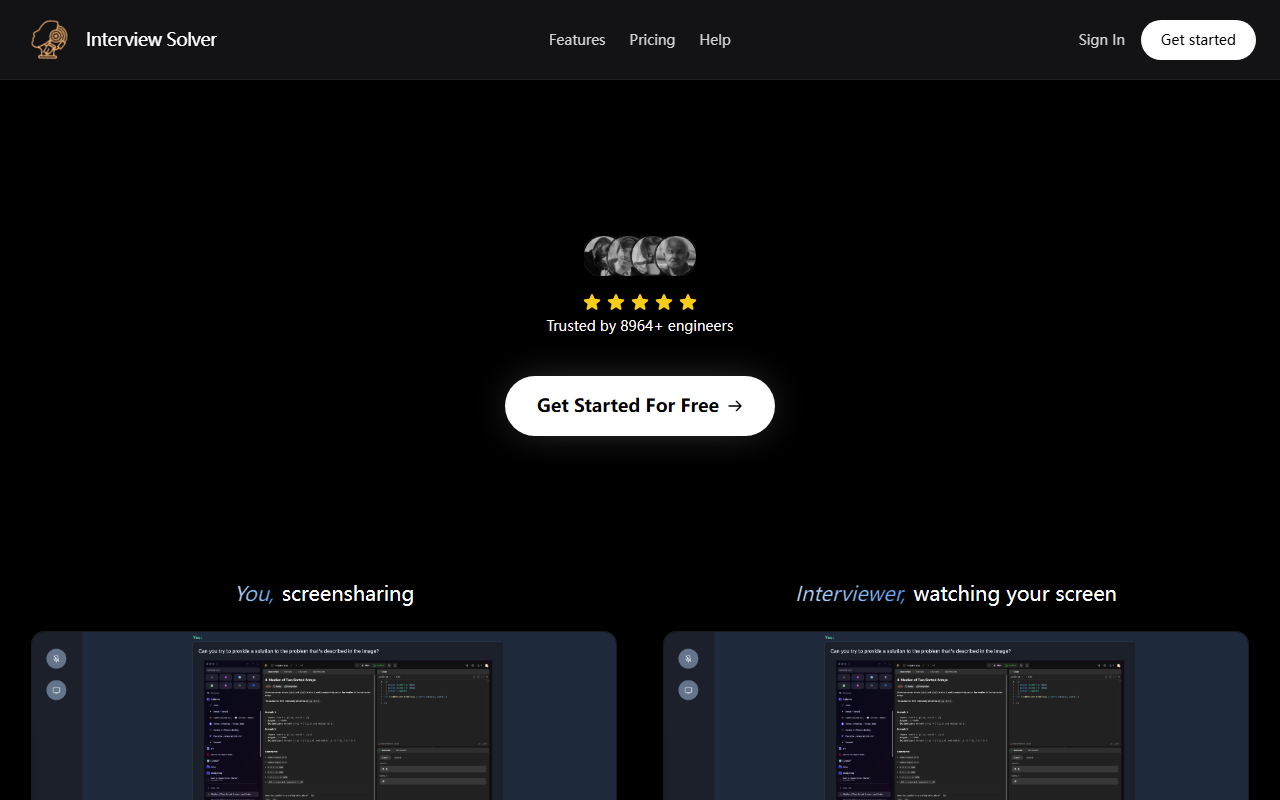The image size is (1280, 800).
Task: Click the Get started header button
Action: coord(1198,40)
